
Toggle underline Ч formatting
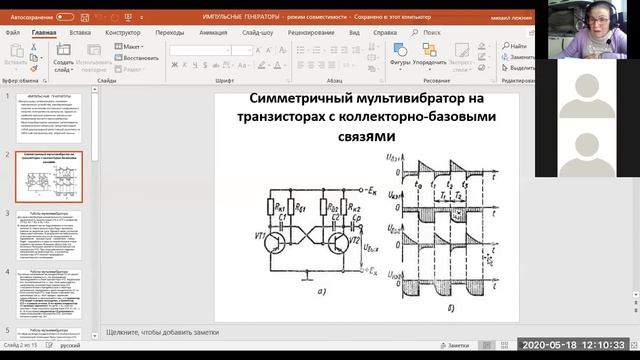[x=195, y=65]
